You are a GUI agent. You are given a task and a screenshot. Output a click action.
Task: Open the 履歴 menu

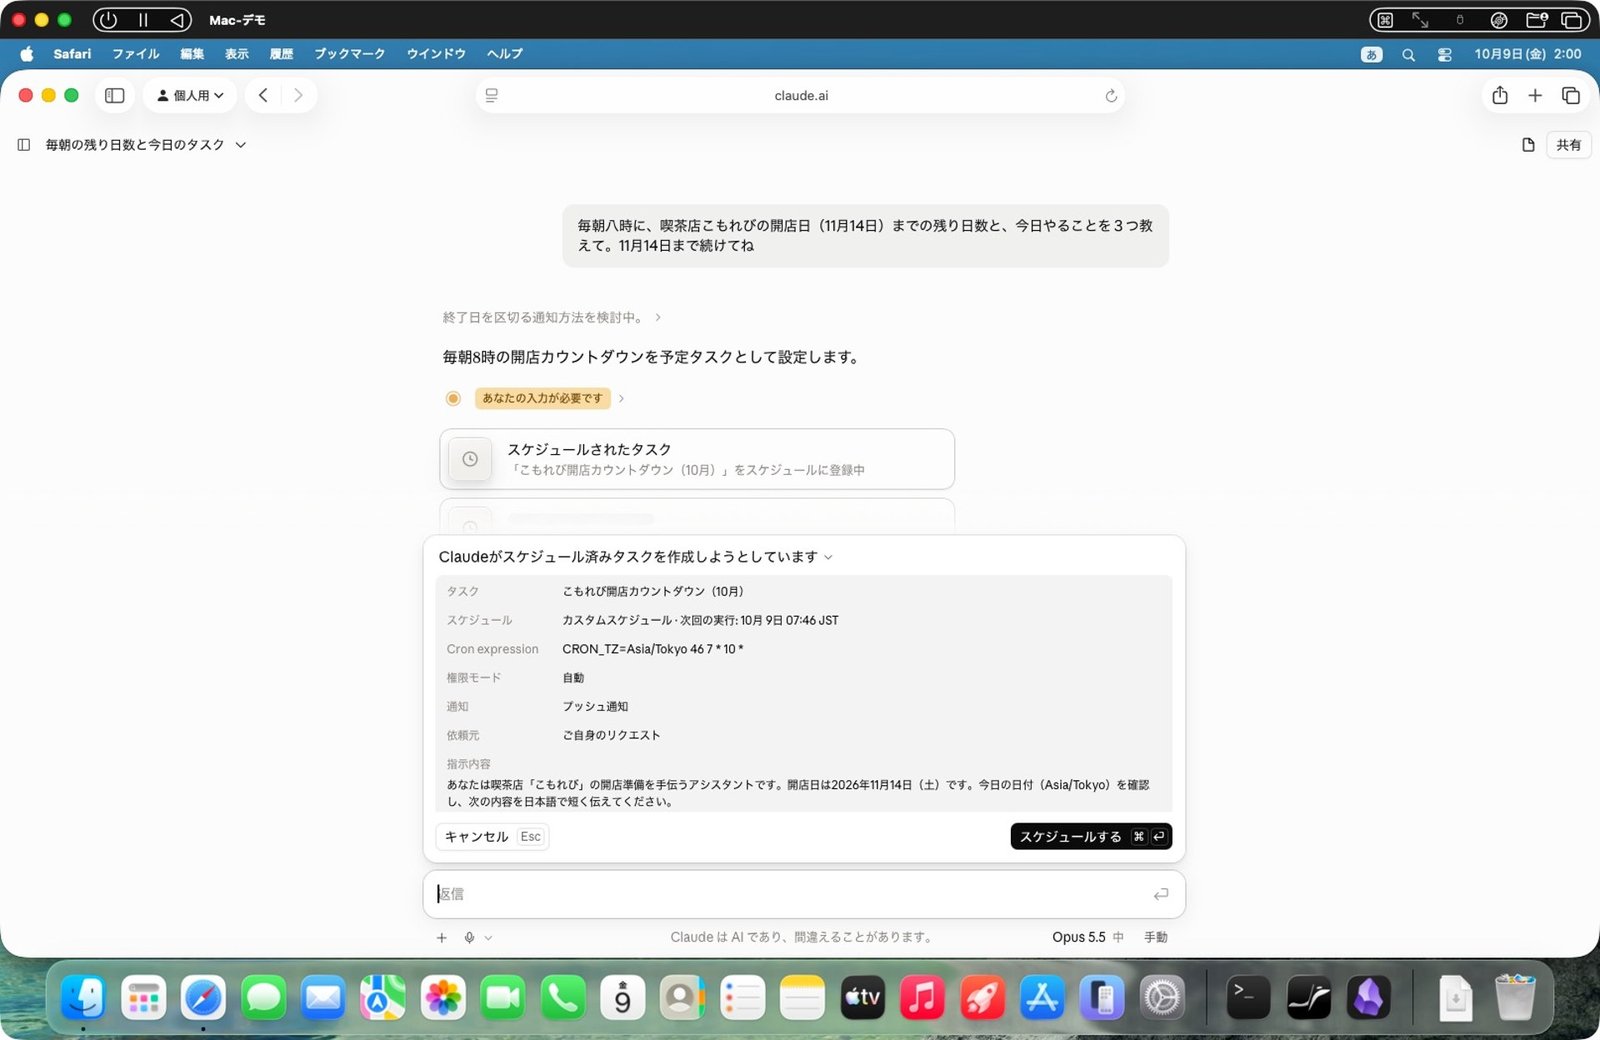tap(281, 54)
